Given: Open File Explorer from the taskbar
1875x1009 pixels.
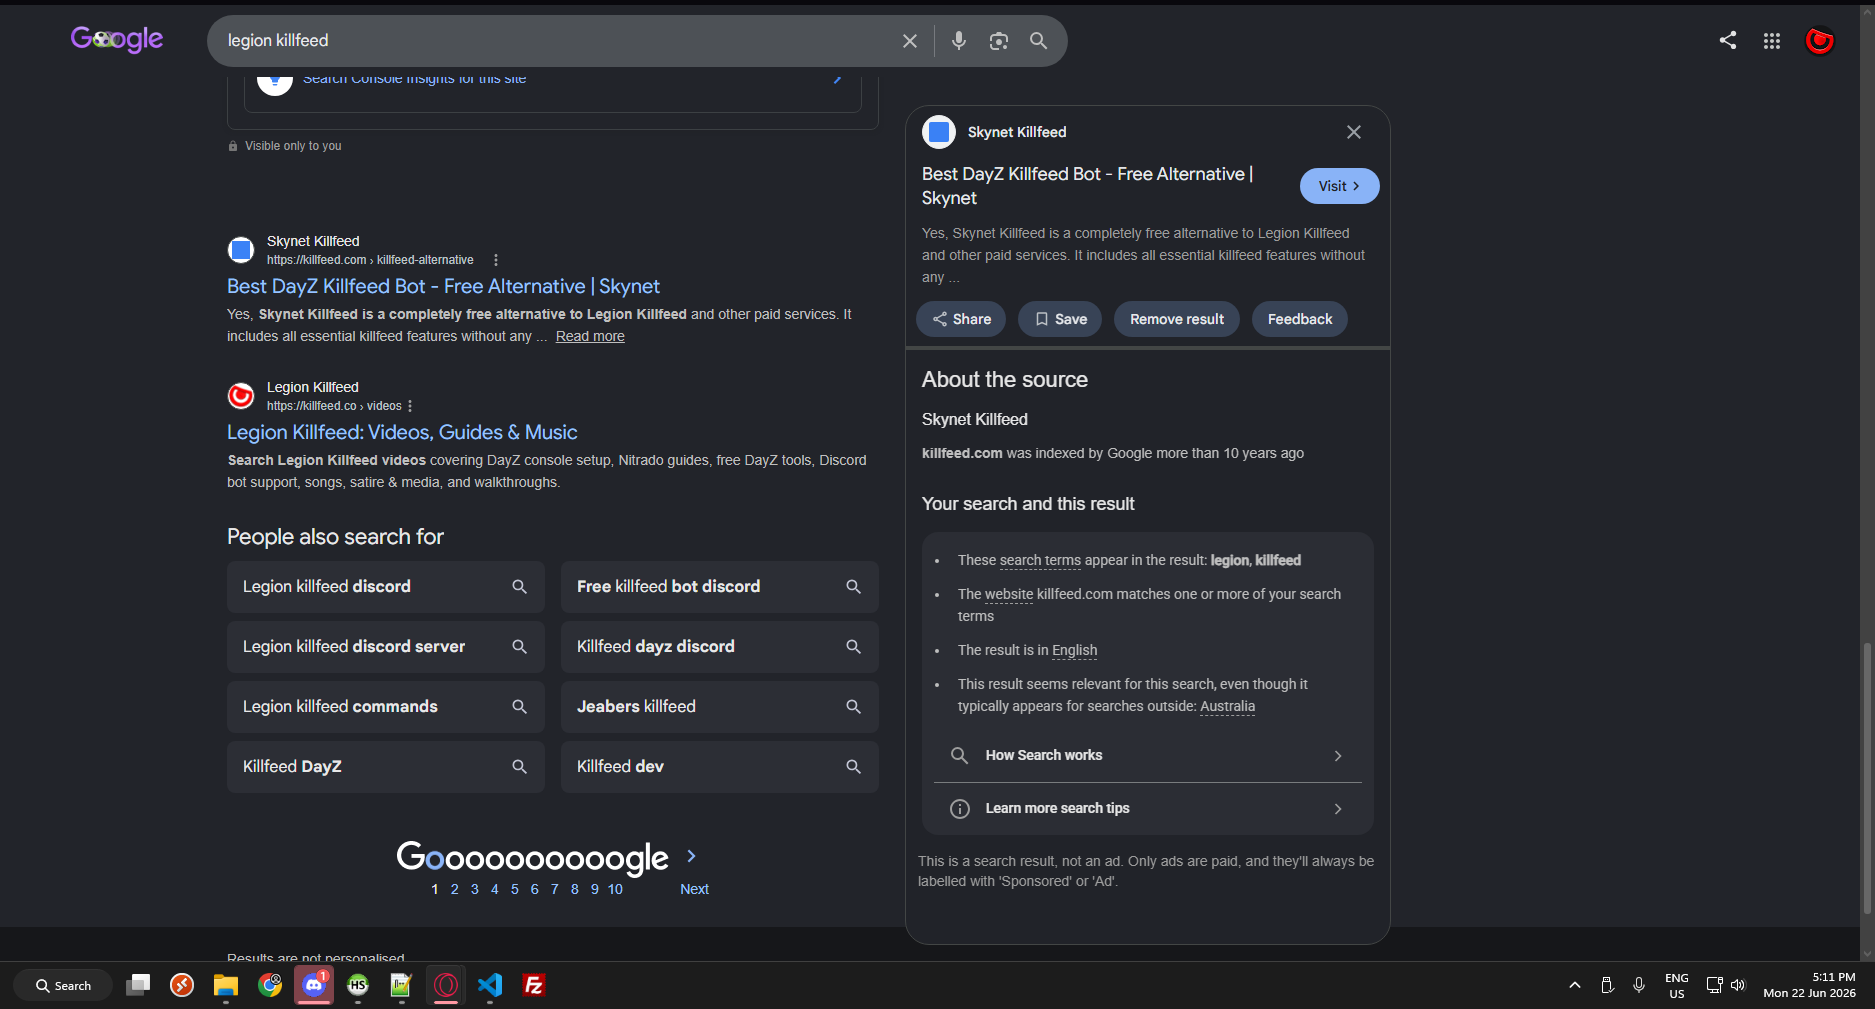Looking at the screenshot, I should (x=226, y=985).
